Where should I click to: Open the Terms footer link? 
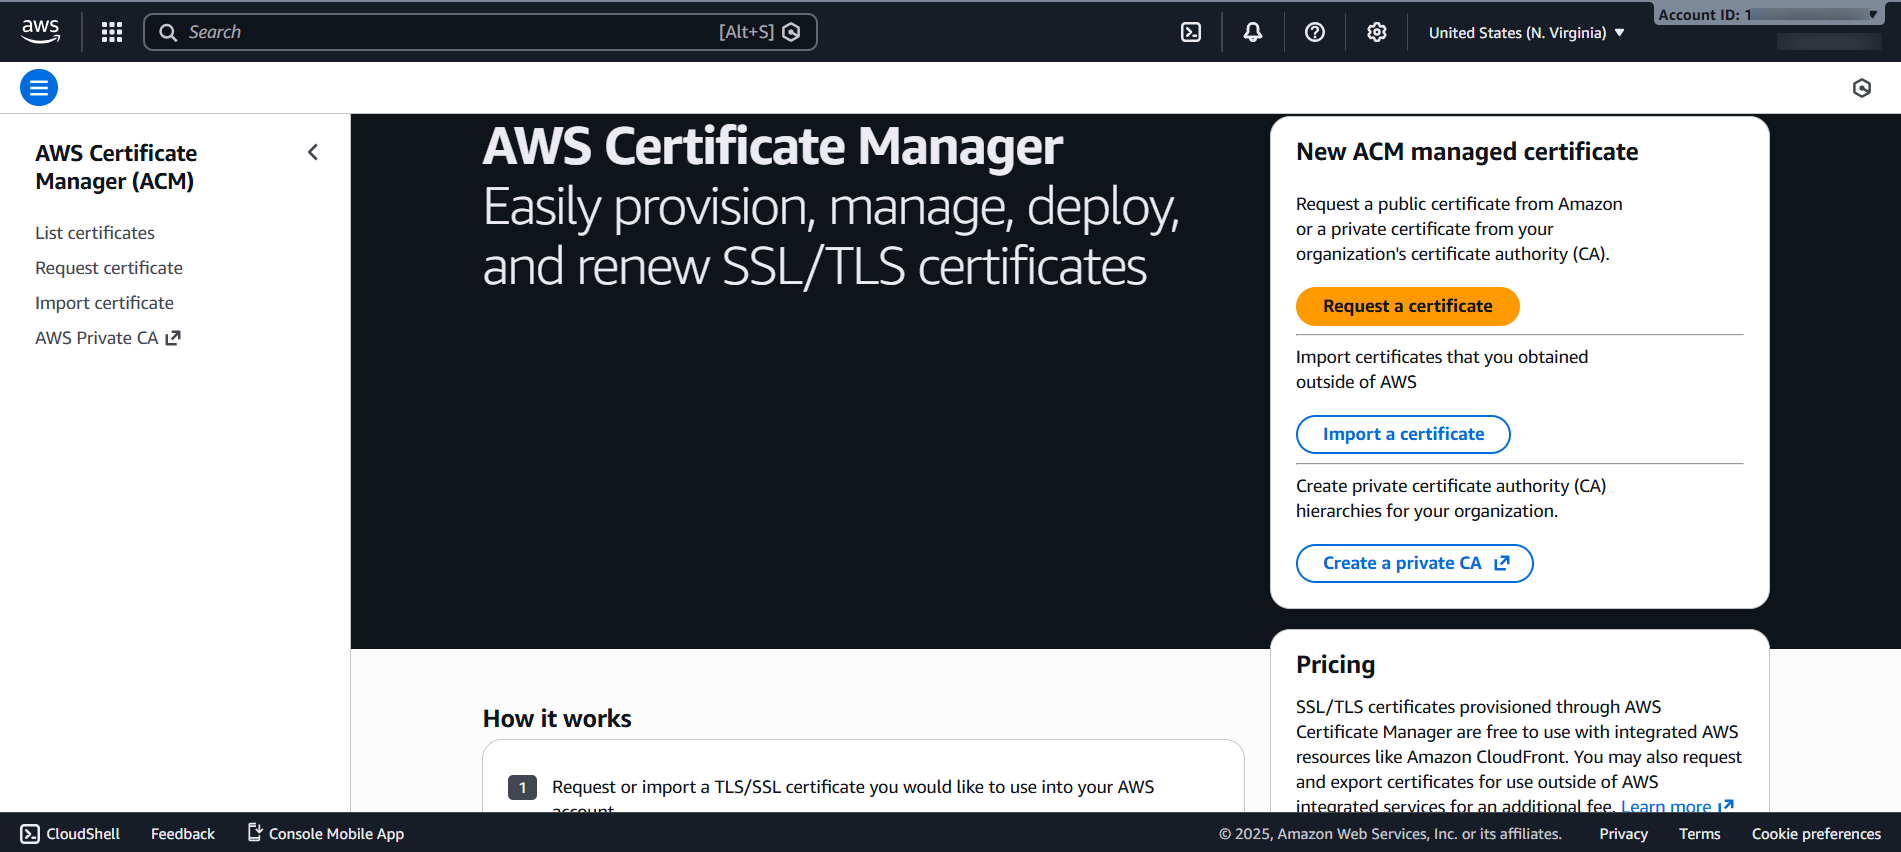pyautogui.click(x=1700, y=833)
